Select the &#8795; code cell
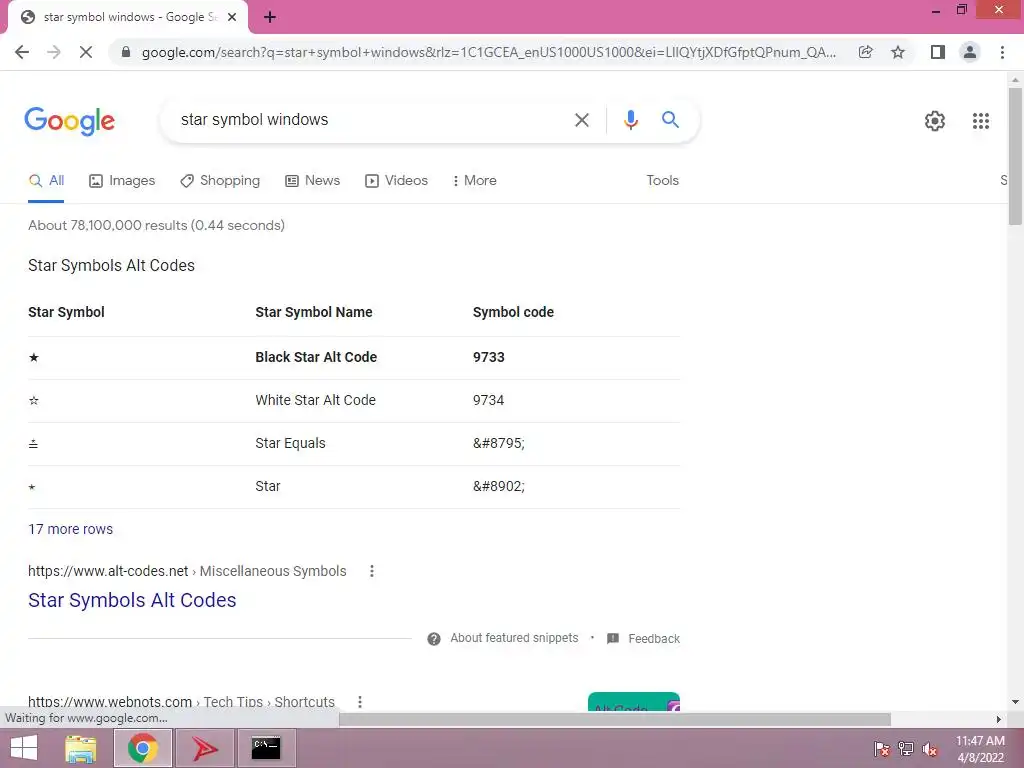The image size is (1024, 768). (x=499, y=443)
